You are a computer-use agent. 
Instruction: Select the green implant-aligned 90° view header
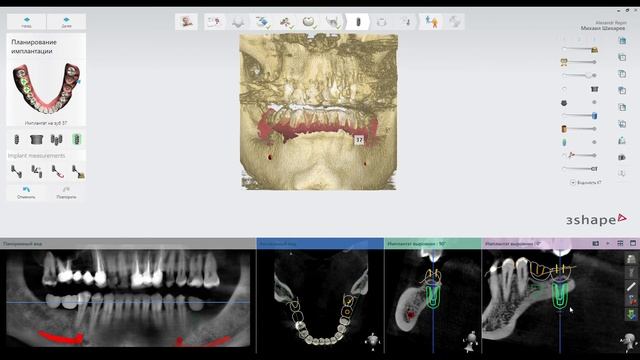433,244
